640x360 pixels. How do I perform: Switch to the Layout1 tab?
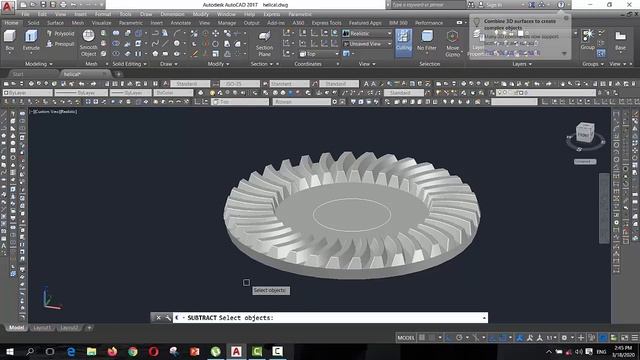[42, 328]
